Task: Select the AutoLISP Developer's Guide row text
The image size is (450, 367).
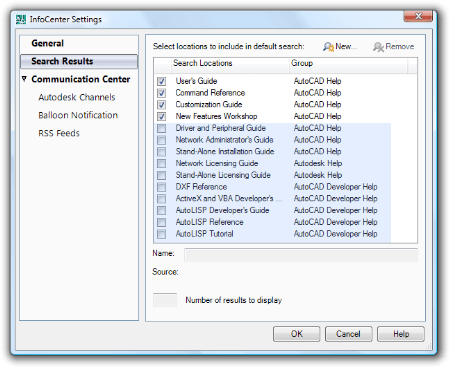Action: (x=222, y=210)
